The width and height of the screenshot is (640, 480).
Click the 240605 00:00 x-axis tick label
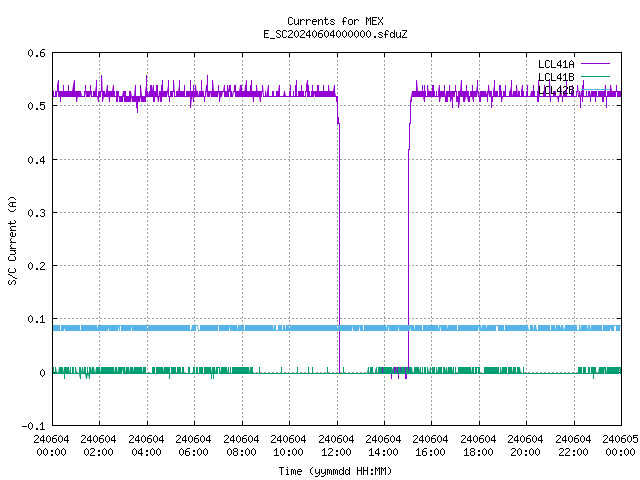pos(620,446)
